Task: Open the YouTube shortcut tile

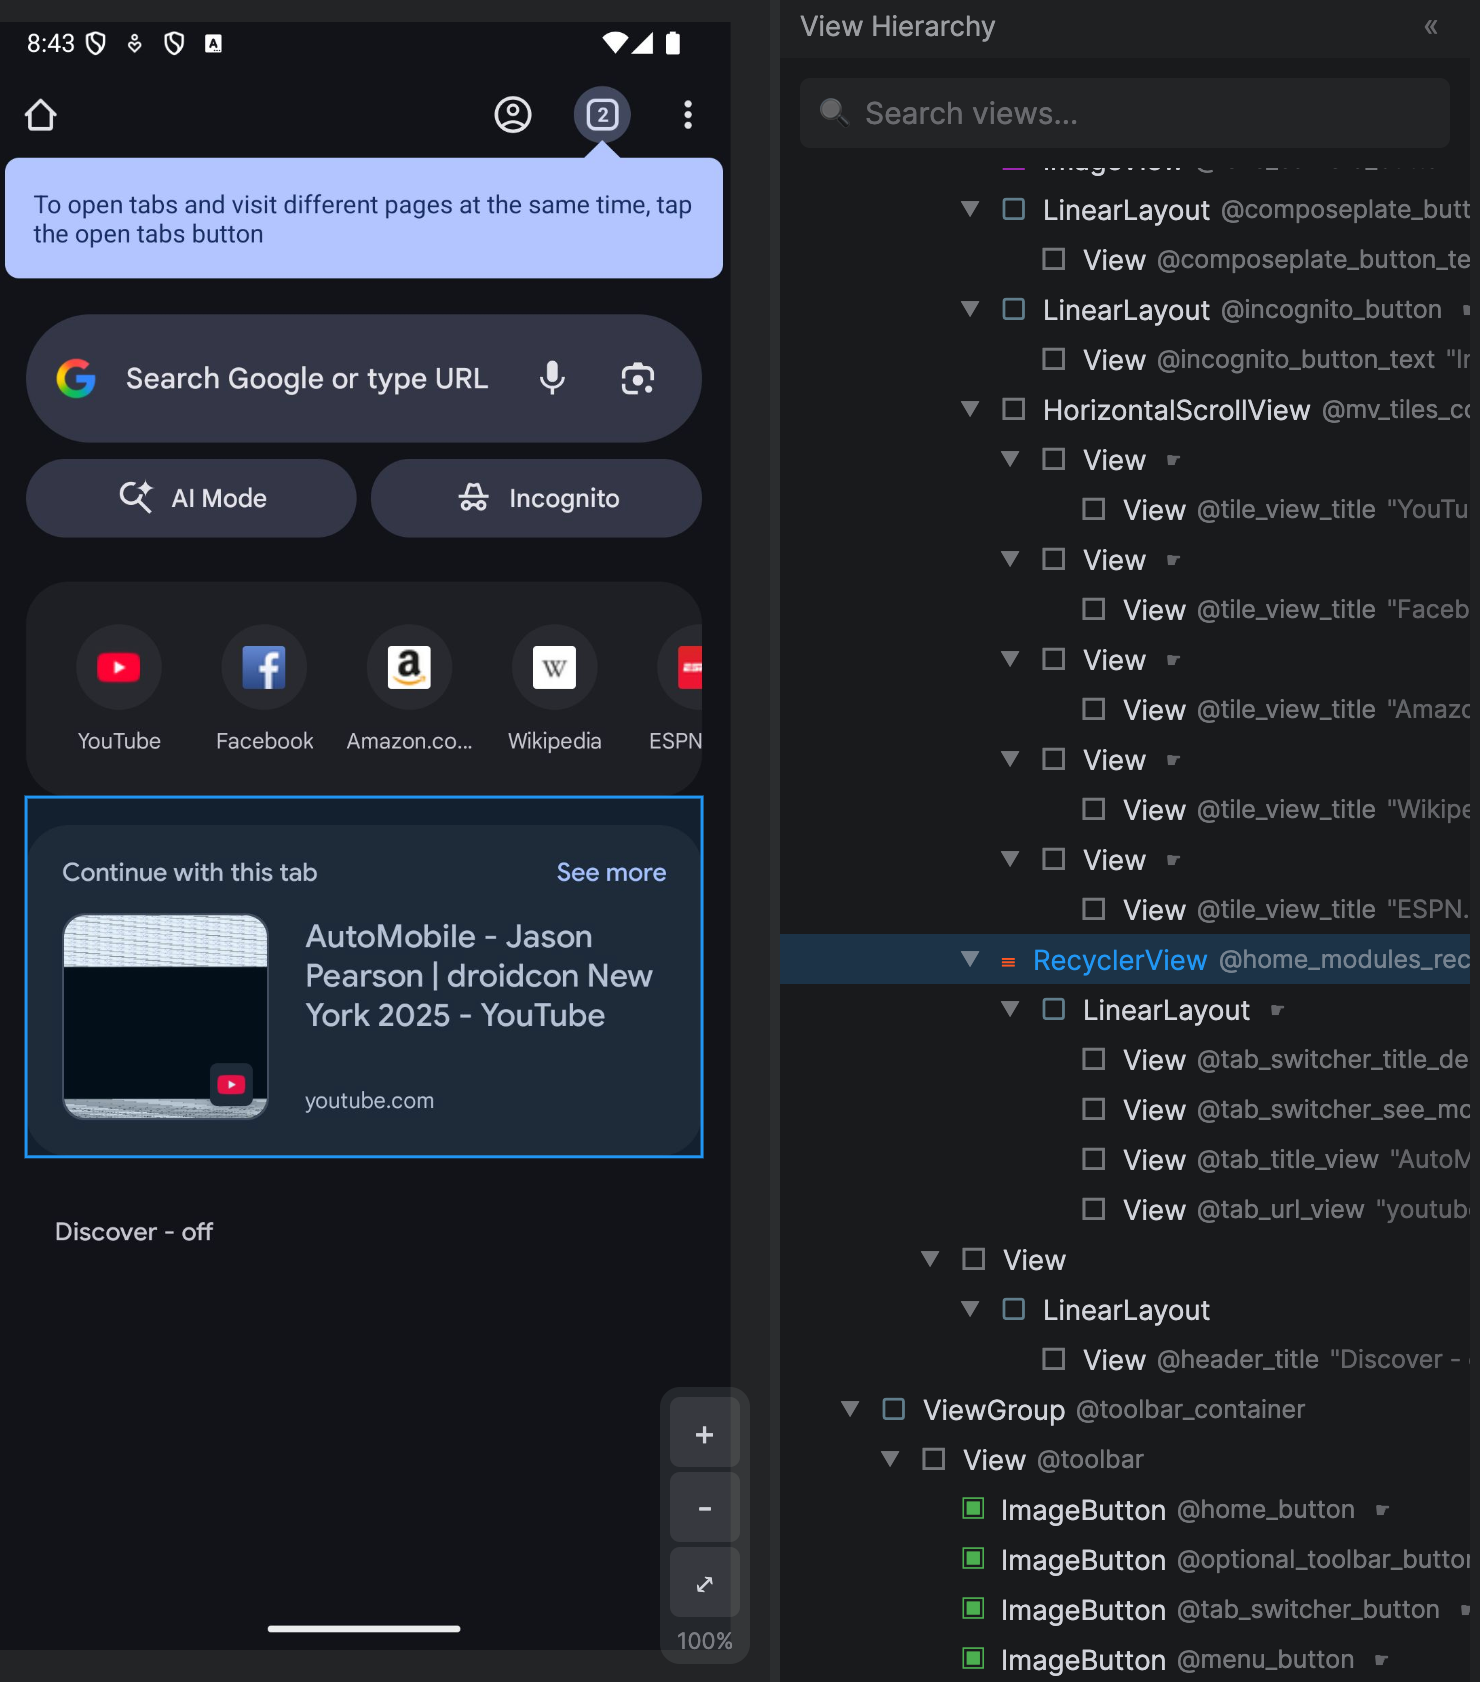Action: tap(119, 667)
